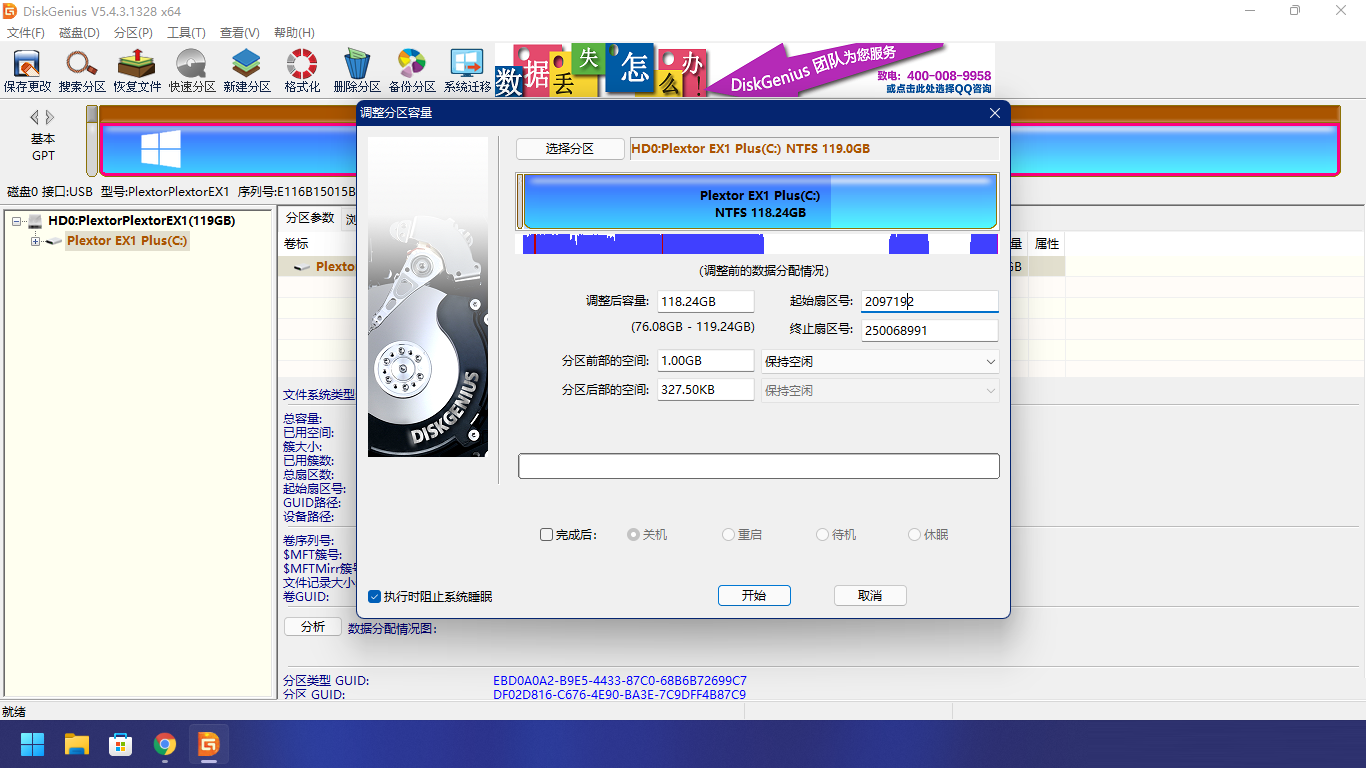Viewport: 1366px width, 768px height.
Task: Click the 基本 GPT disk type label
Action: 43,147
